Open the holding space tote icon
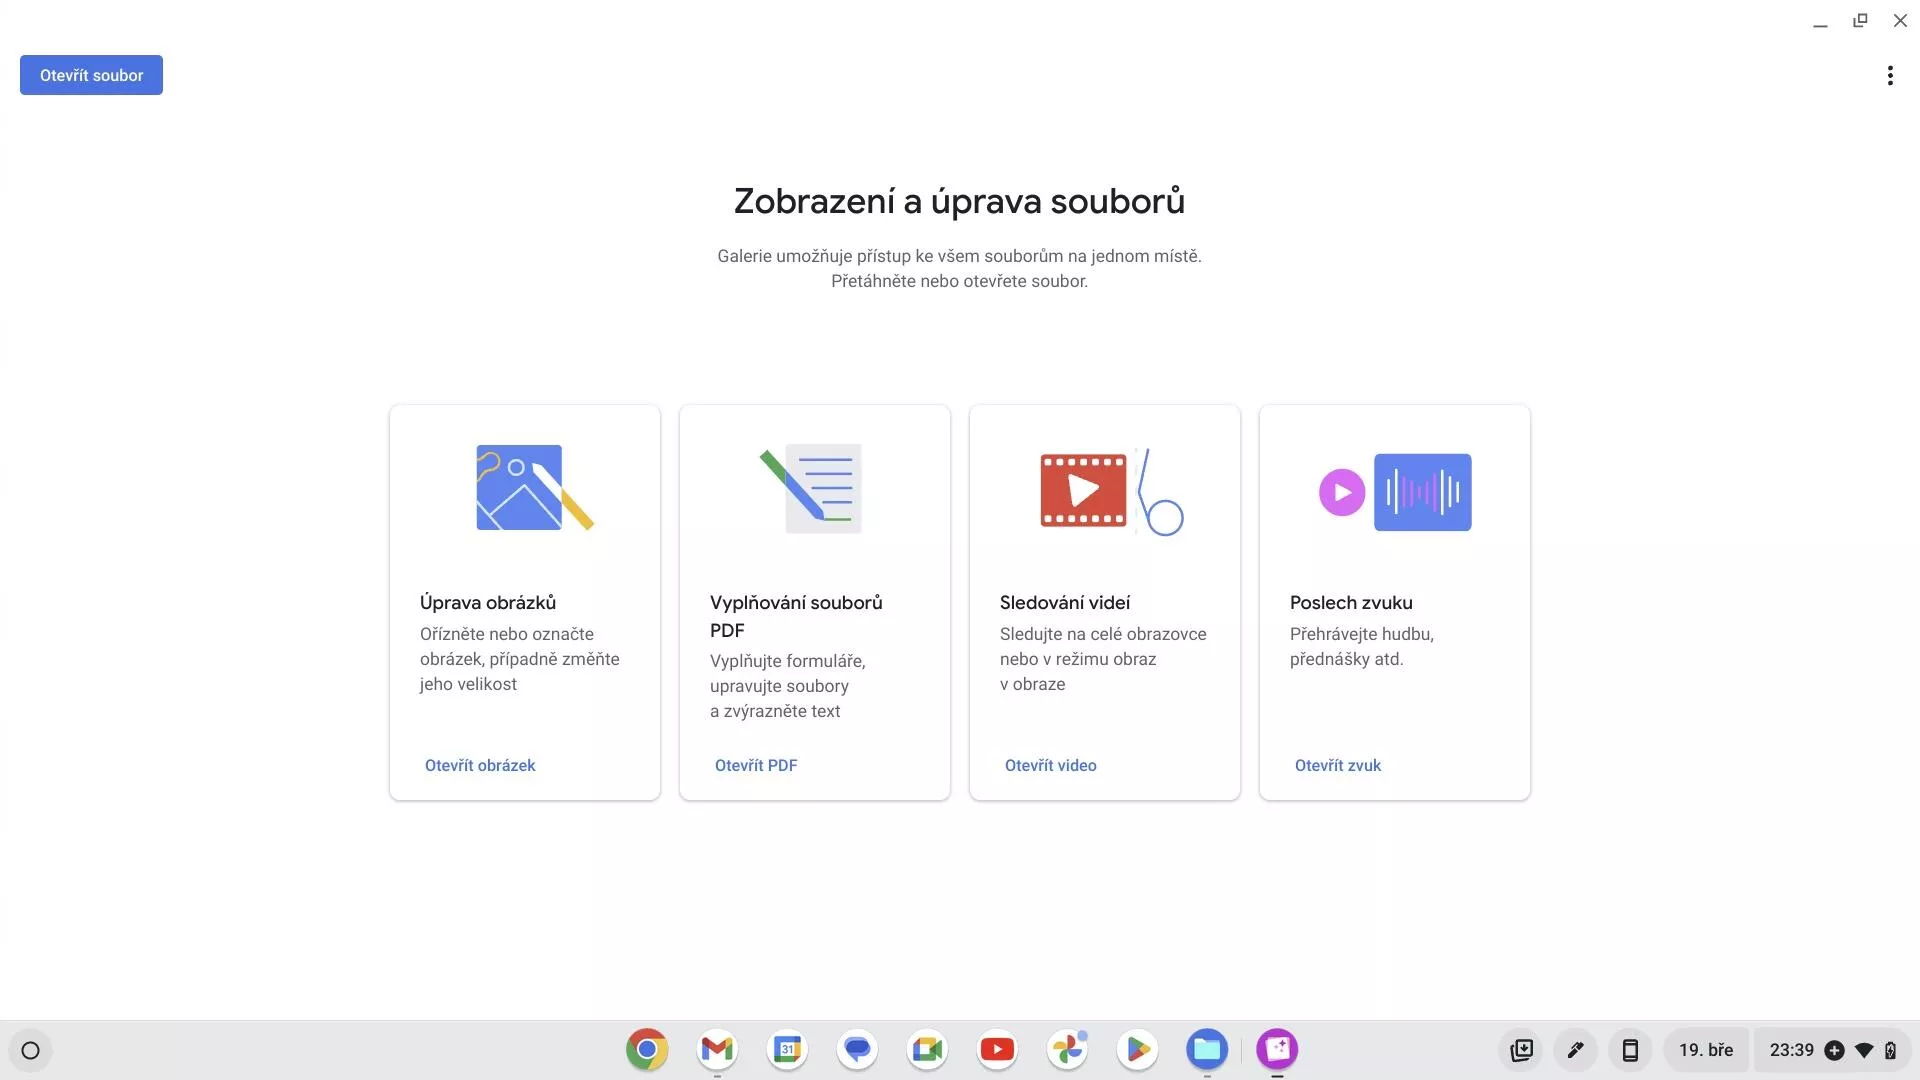The image size is (1920, 1080). [x=1521, y=1050]
